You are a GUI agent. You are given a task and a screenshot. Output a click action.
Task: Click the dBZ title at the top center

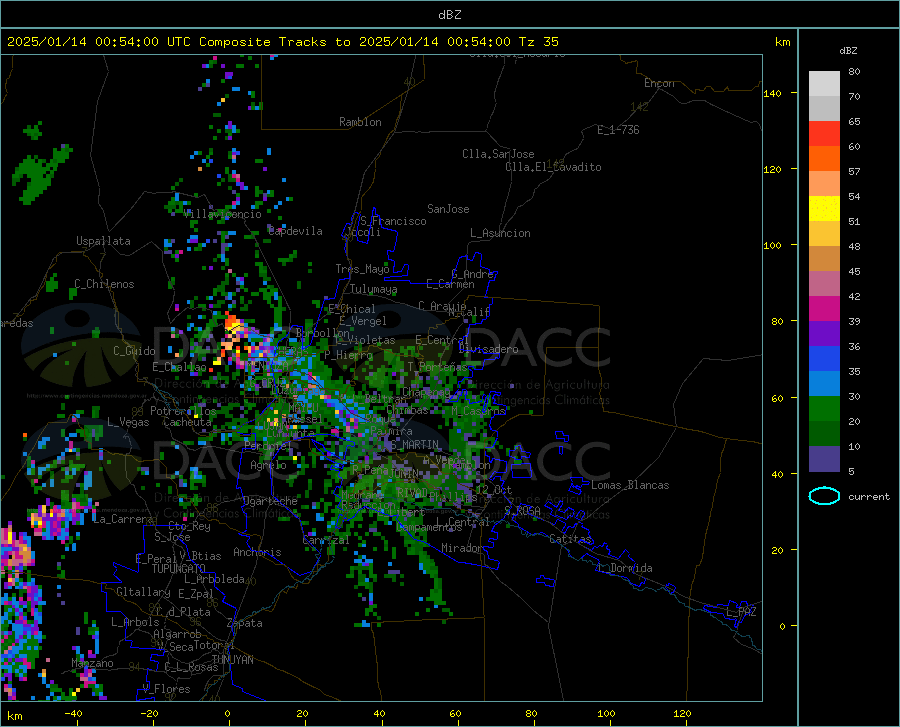[449, 15]
